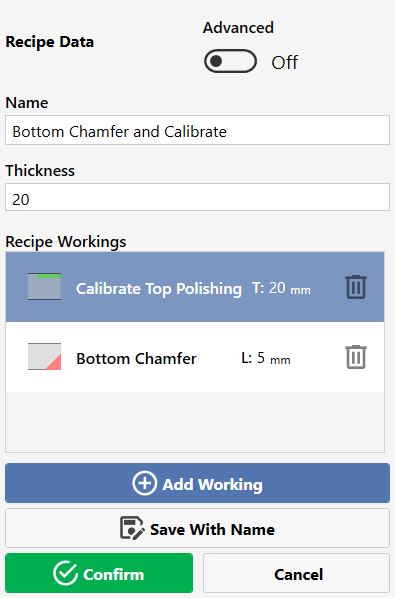Click the Calibrate Top Polishing thumbnail icon

[x=44, y=286]
